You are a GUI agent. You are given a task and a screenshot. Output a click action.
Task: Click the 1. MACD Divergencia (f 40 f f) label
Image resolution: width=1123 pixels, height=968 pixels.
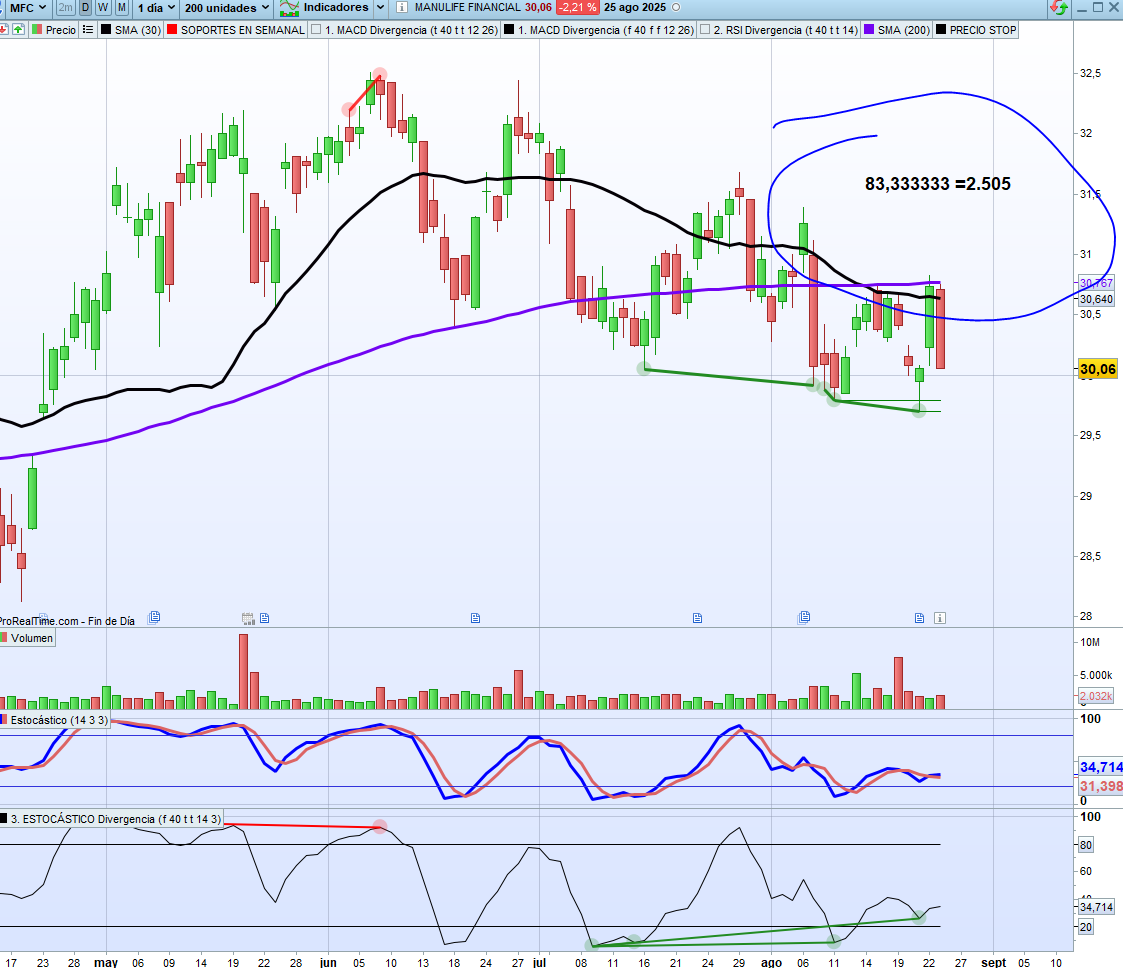point(605,30)
